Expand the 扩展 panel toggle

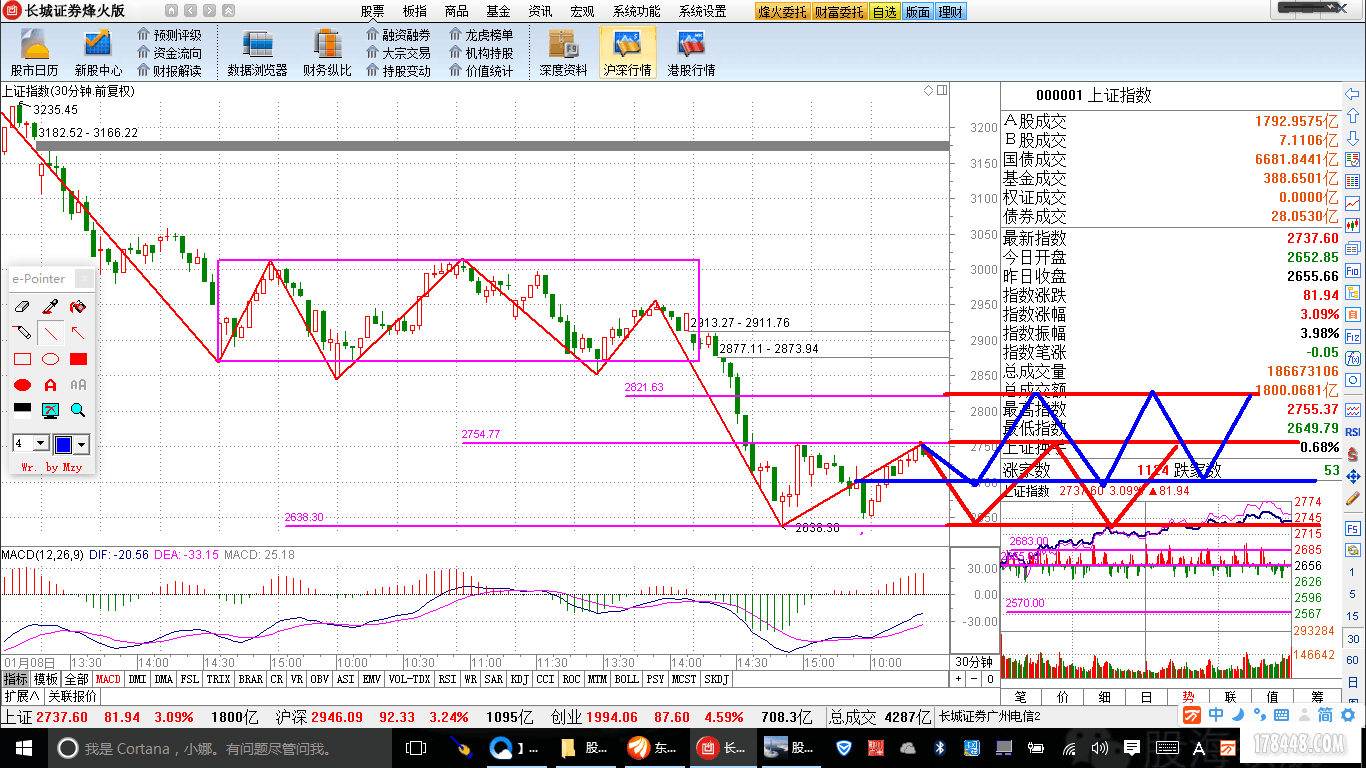pyautogui.click(x=21, y=696)
